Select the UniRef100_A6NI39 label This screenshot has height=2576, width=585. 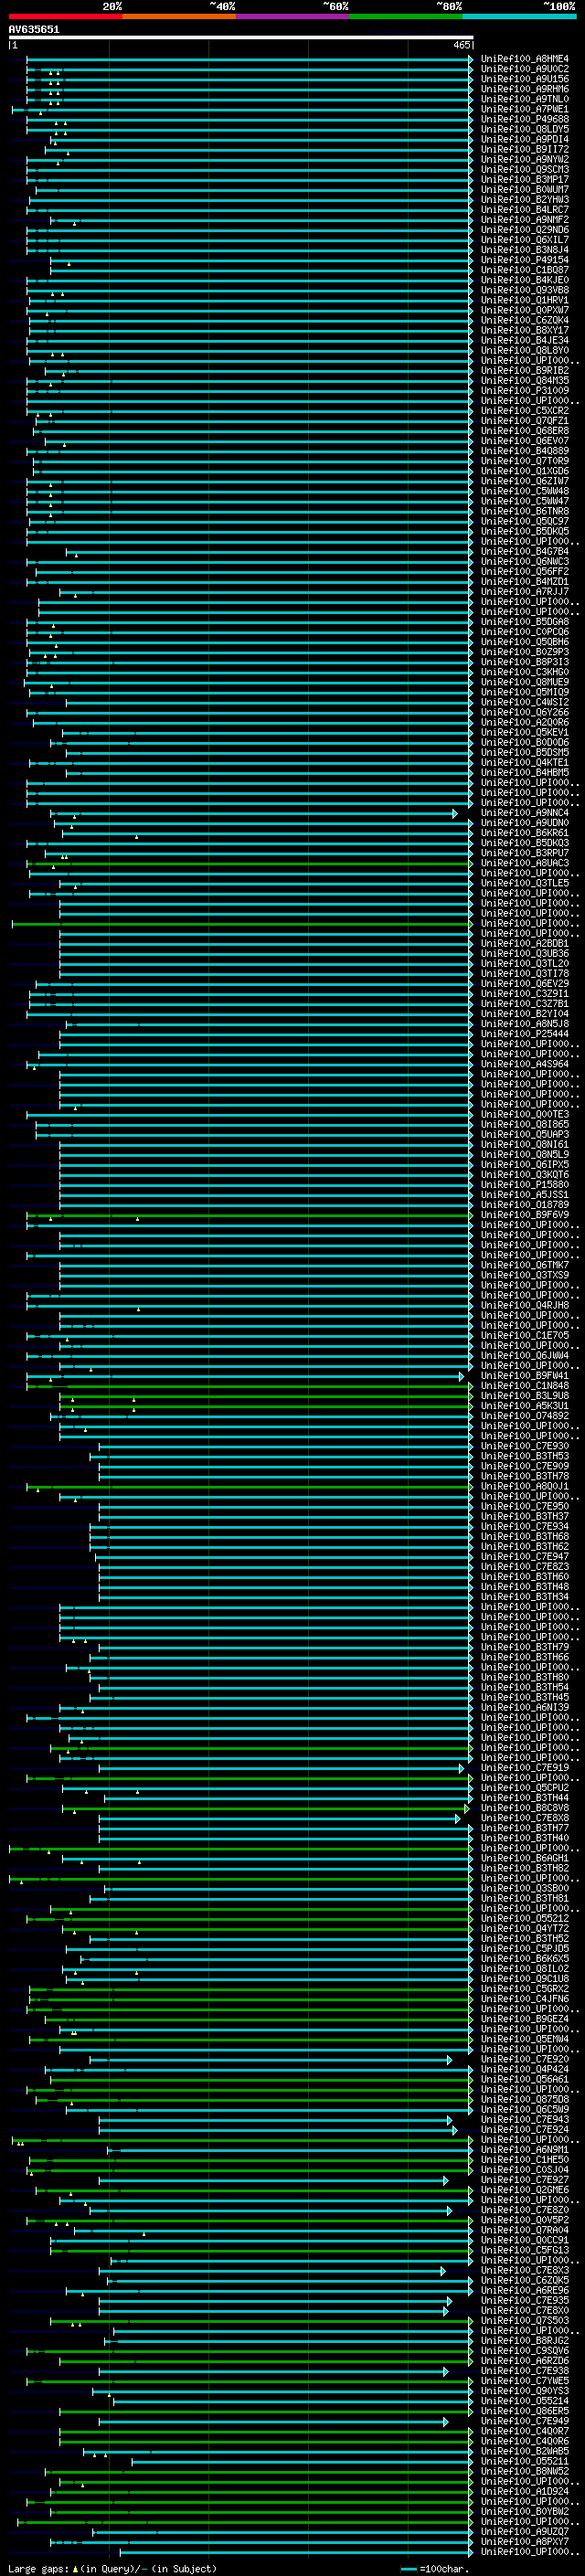point(524,1707)
